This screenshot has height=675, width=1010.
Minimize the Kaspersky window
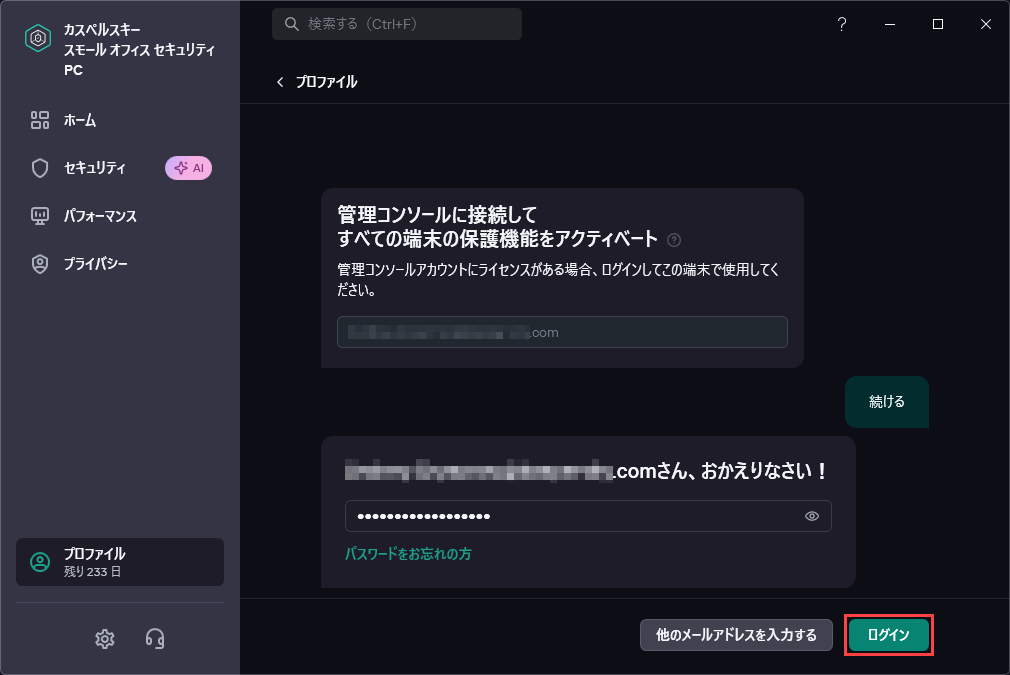tap(890, 24)
